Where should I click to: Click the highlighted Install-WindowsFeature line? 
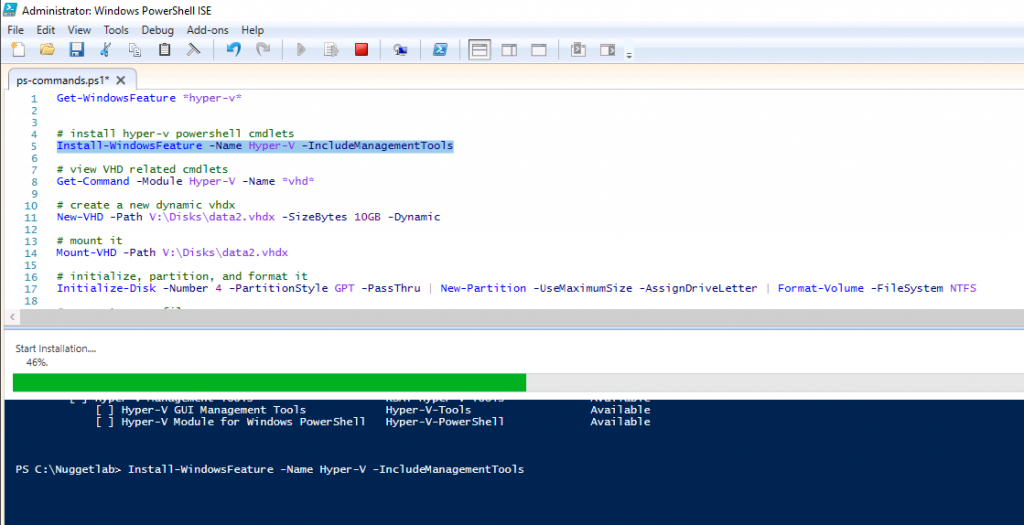coord(255,146)
